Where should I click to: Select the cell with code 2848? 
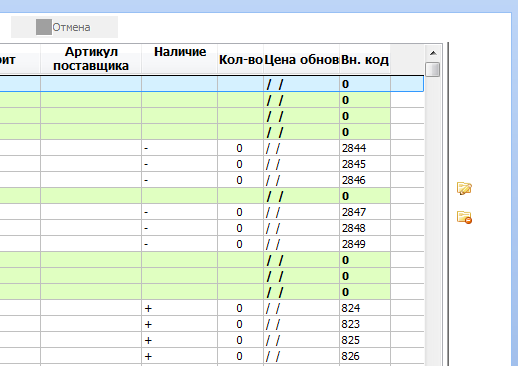point(365,228)
